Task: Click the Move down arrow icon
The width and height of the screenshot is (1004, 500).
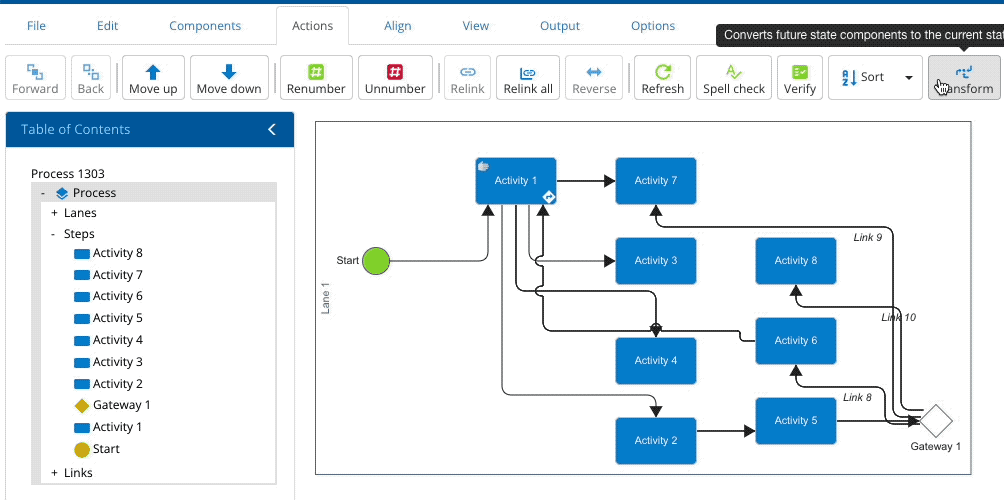Action: pyautogui.click(x=229, y=72)
